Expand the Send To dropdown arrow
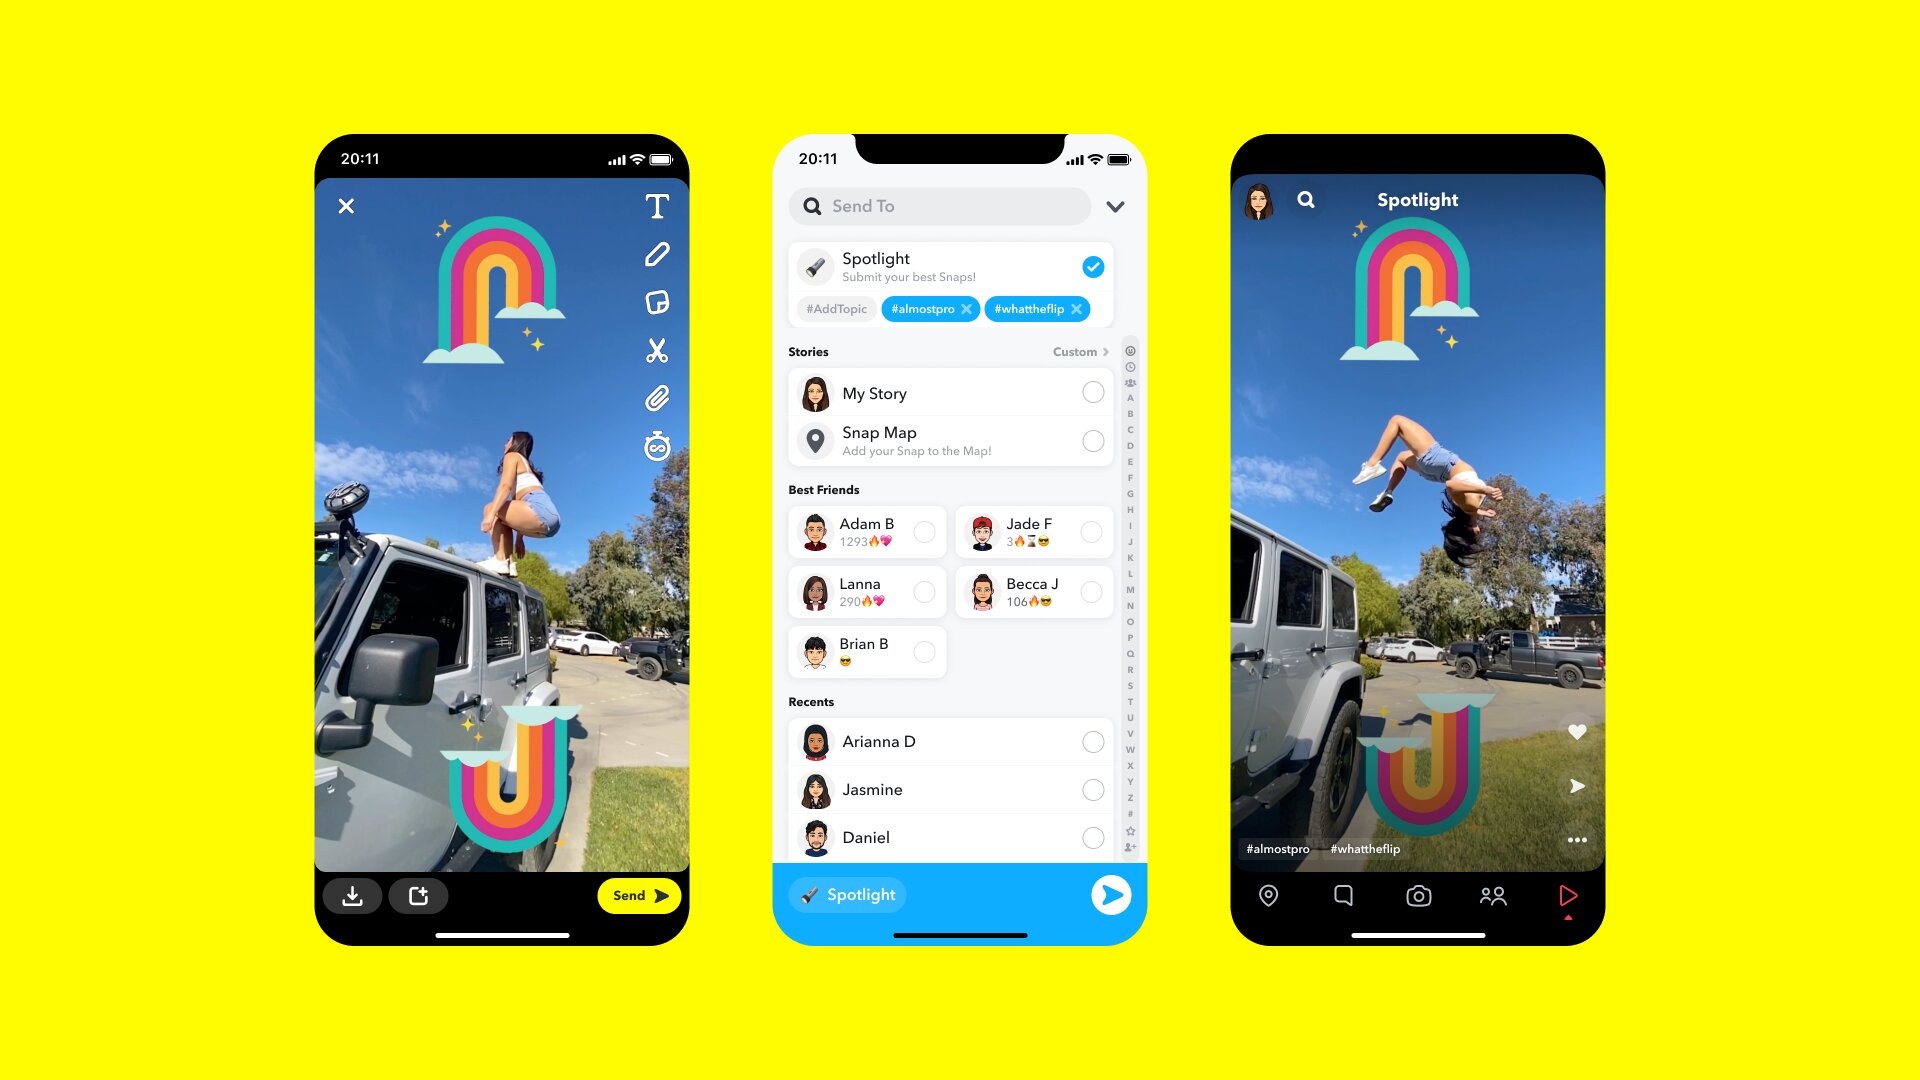Image resolution: width=1920 pixels, height=1080 pixels. click(x=1118, y=204)
